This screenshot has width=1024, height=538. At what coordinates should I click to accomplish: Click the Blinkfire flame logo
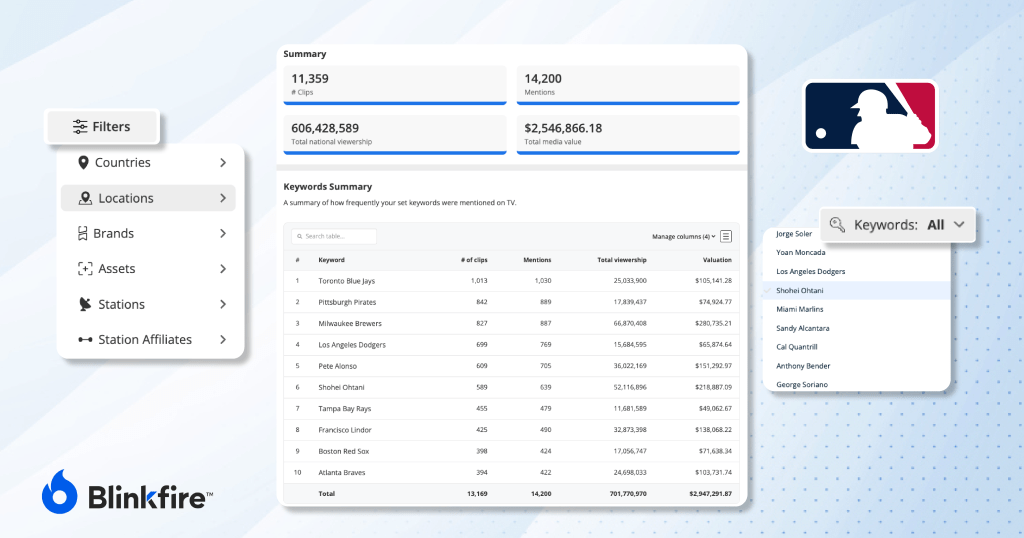click(x=59, y=492)
